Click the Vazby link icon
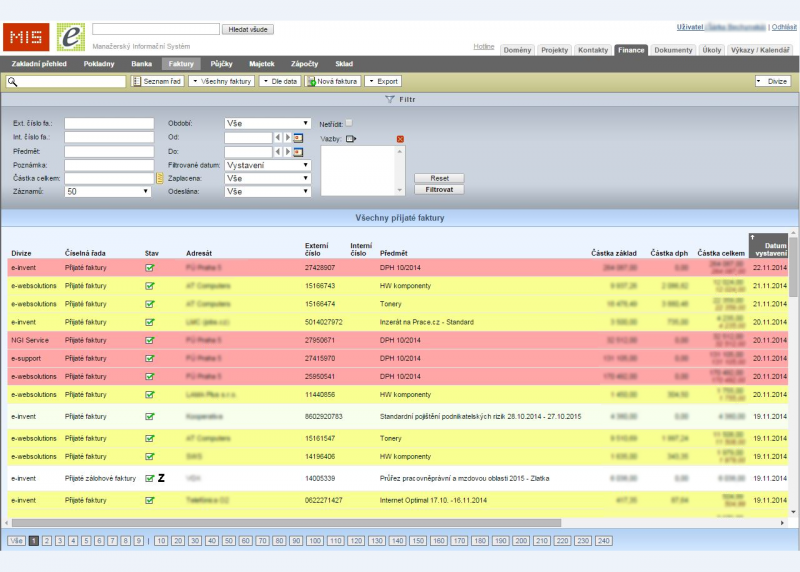 [351, 138]
